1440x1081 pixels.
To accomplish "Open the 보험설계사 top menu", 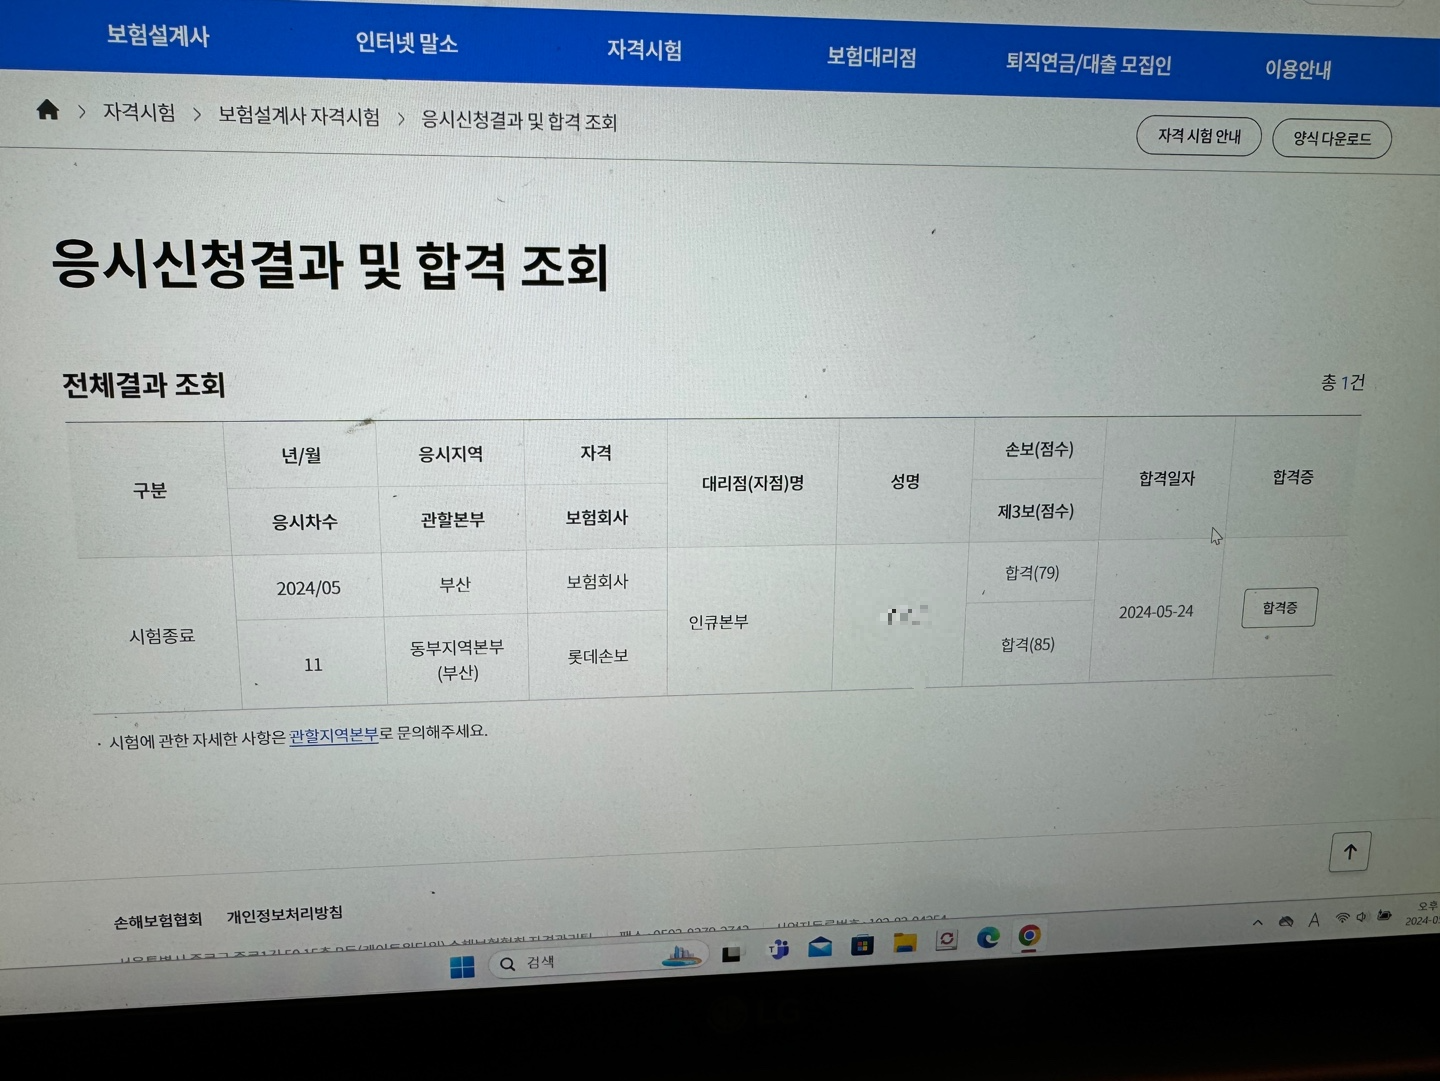I will [x=158, y=36].
